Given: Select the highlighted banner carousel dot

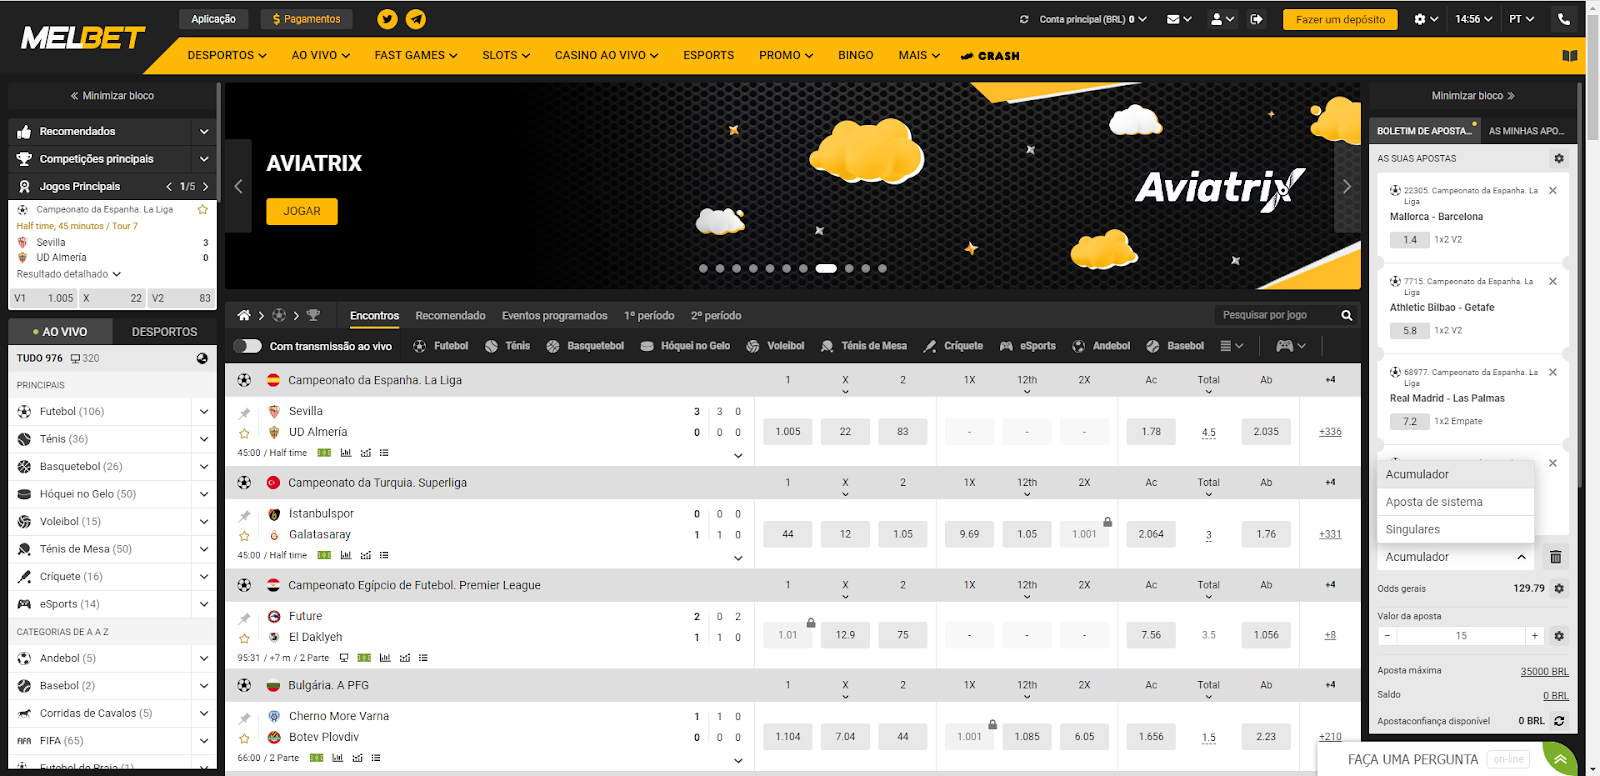Looking at the screenshot, I should tap(826, 268).
